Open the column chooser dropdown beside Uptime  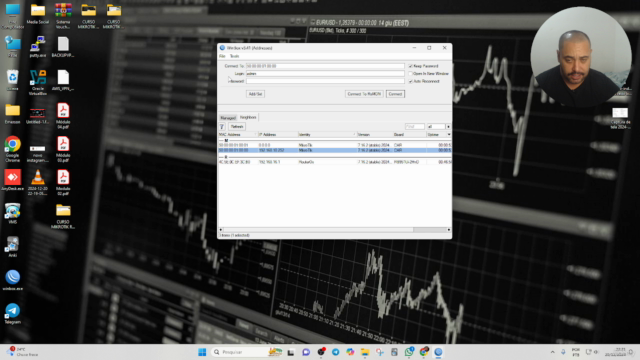[449, 135]
